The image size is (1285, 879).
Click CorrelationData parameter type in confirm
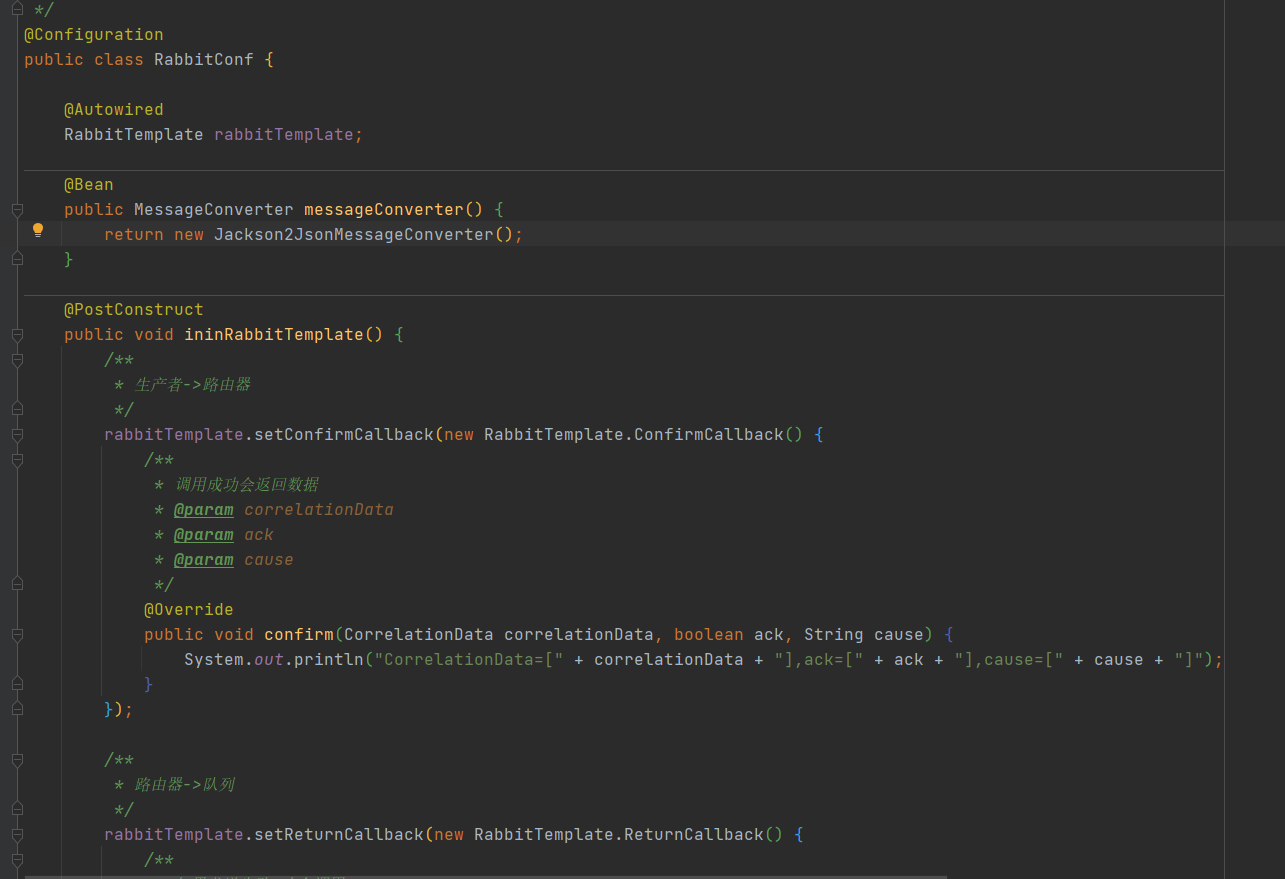click(x=419, y=635)
